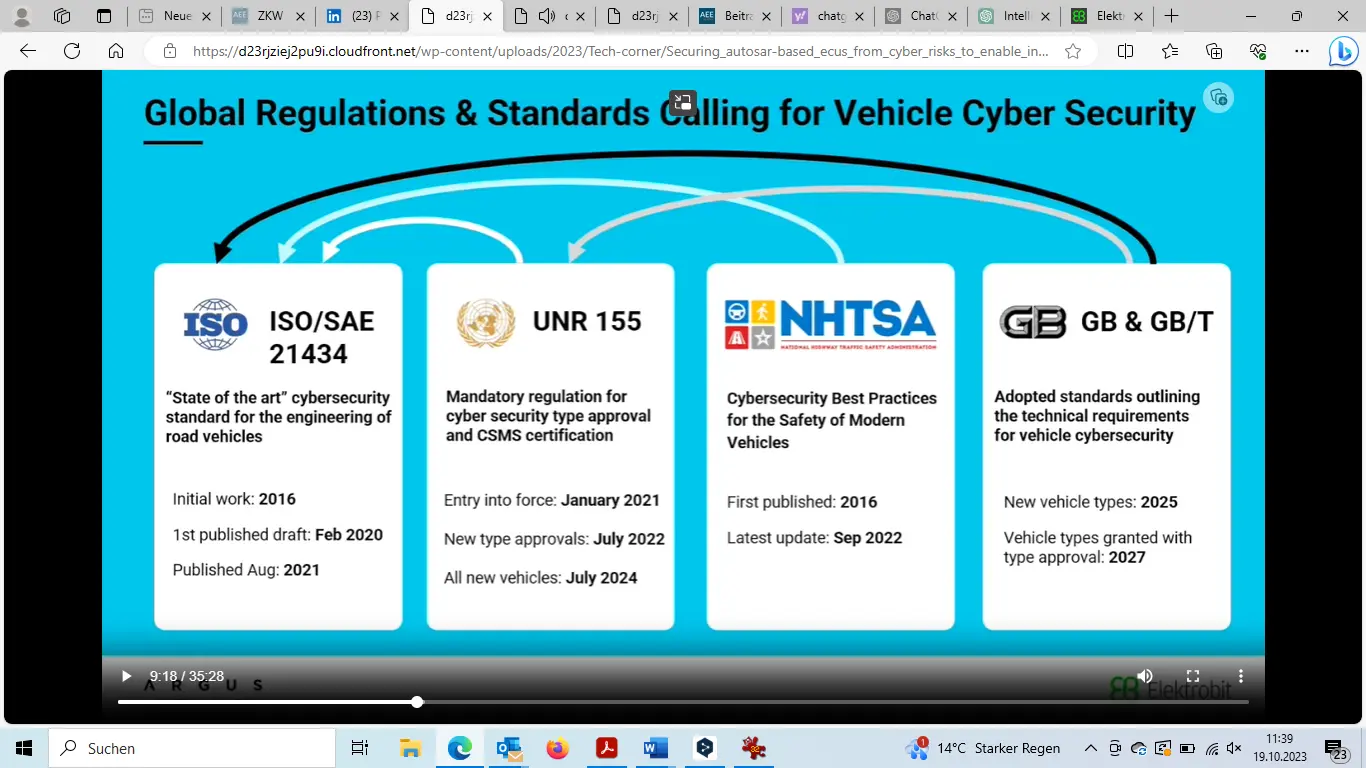This screenshot has height=768, width=1366.
Task: Show hidden system tray icons
Action: (x=1090, y=748)
